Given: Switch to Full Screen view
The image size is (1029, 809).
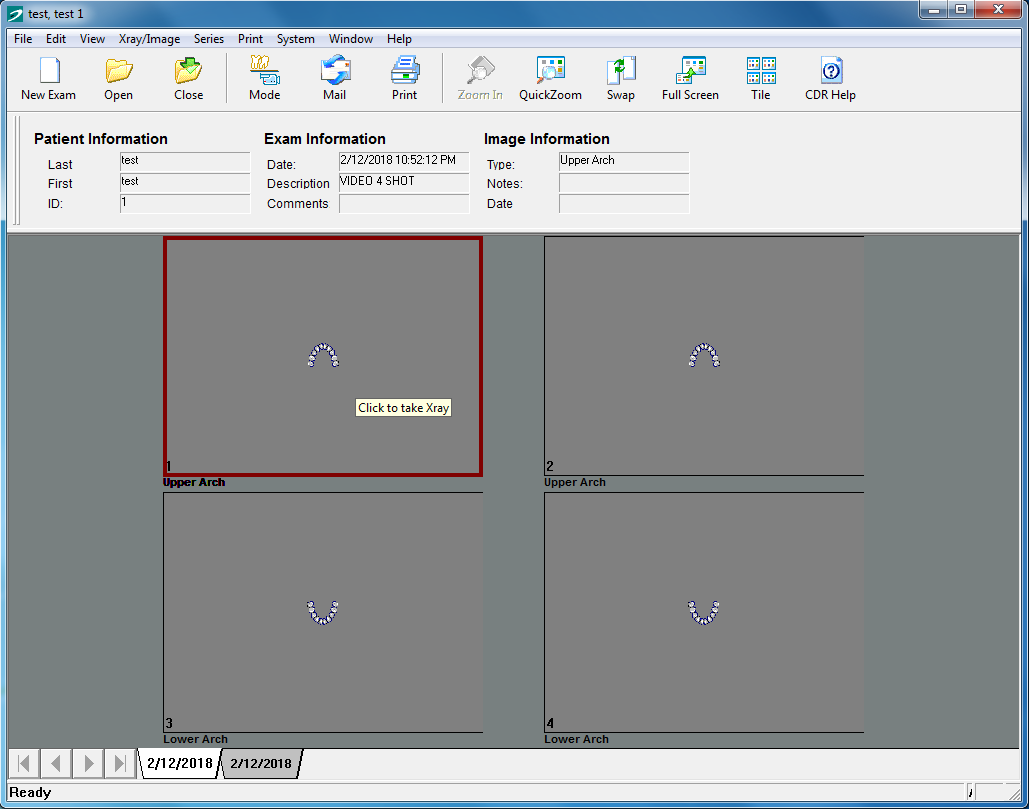Looking at the screenshot, I should (x=690, y=78).
